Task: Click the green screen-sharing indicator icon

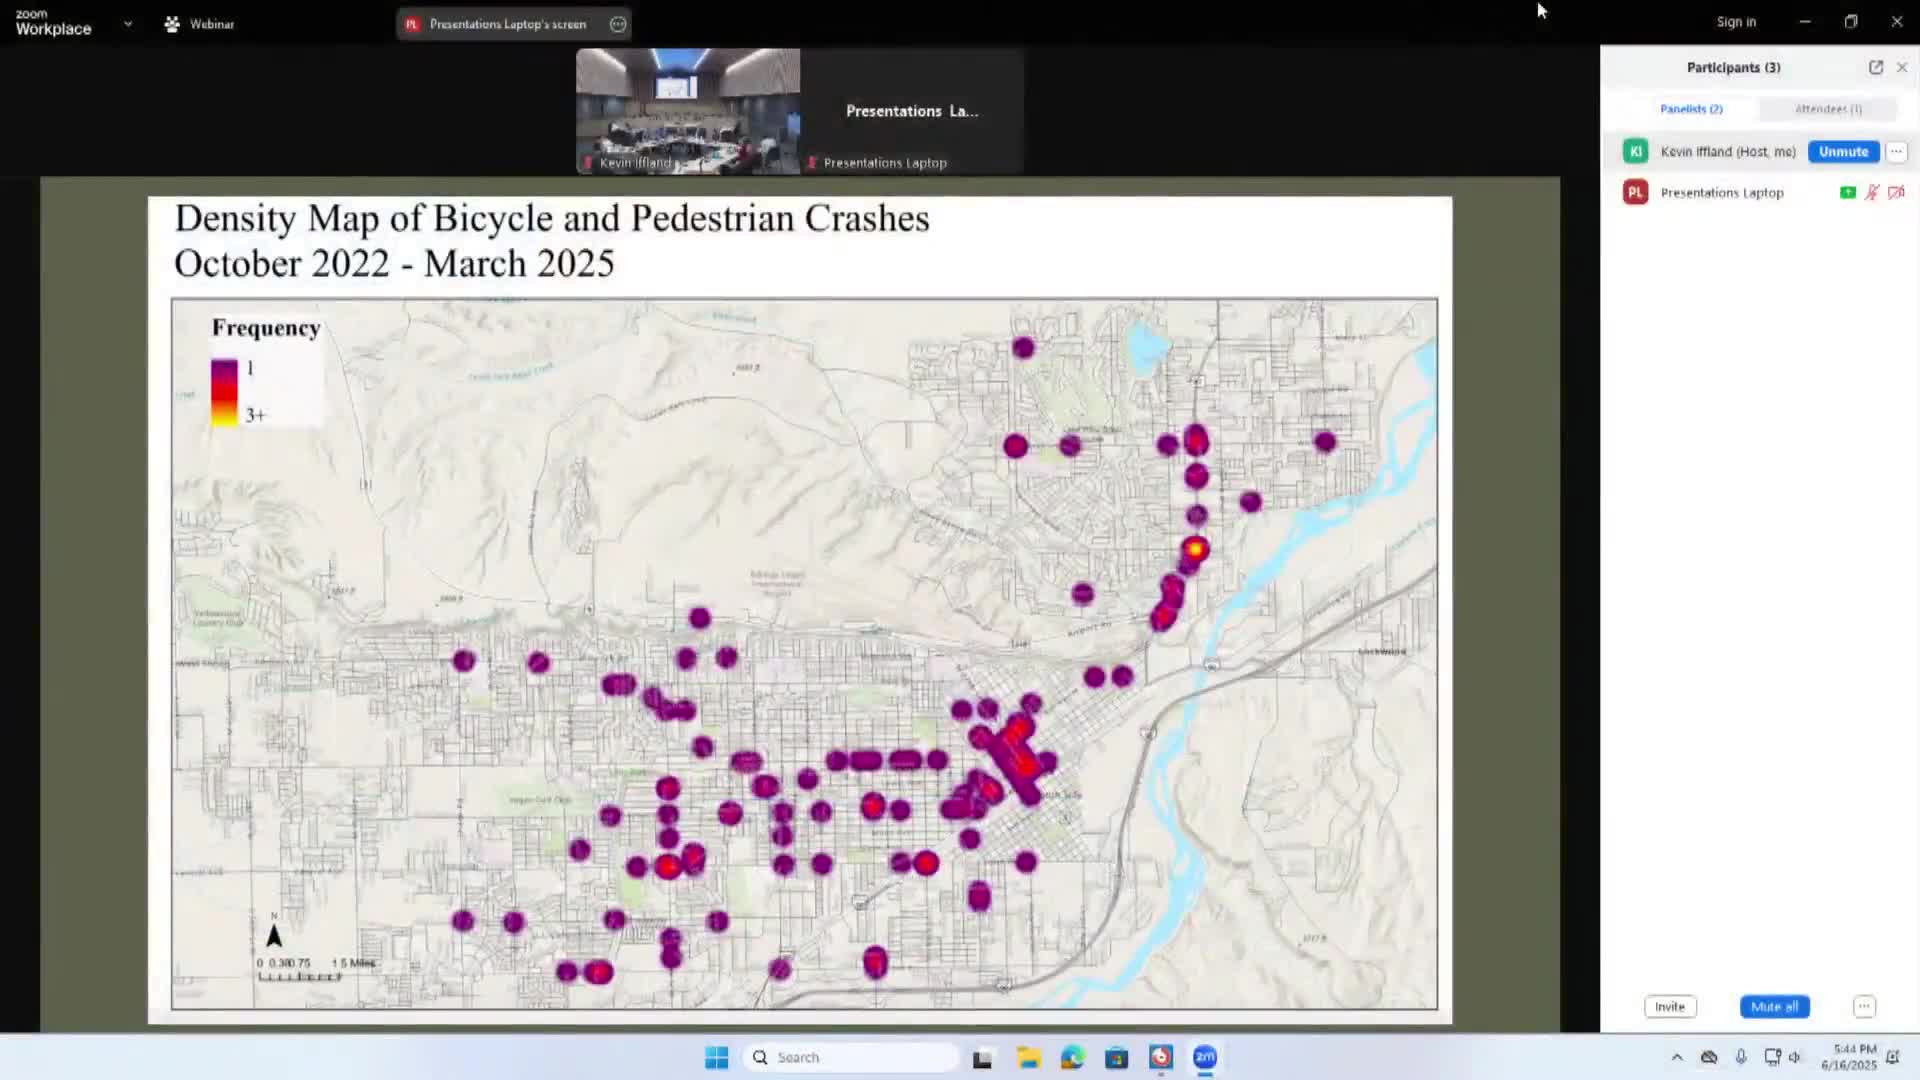Action: pyautogui.click(x=1847, y=192)
